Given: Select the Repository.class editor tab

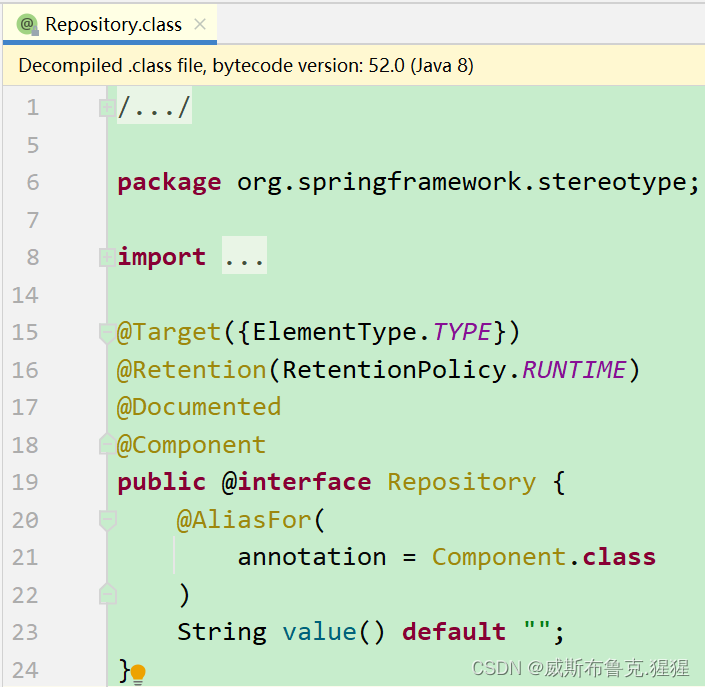Looking at the screenshot, I should tap(113, 24).
